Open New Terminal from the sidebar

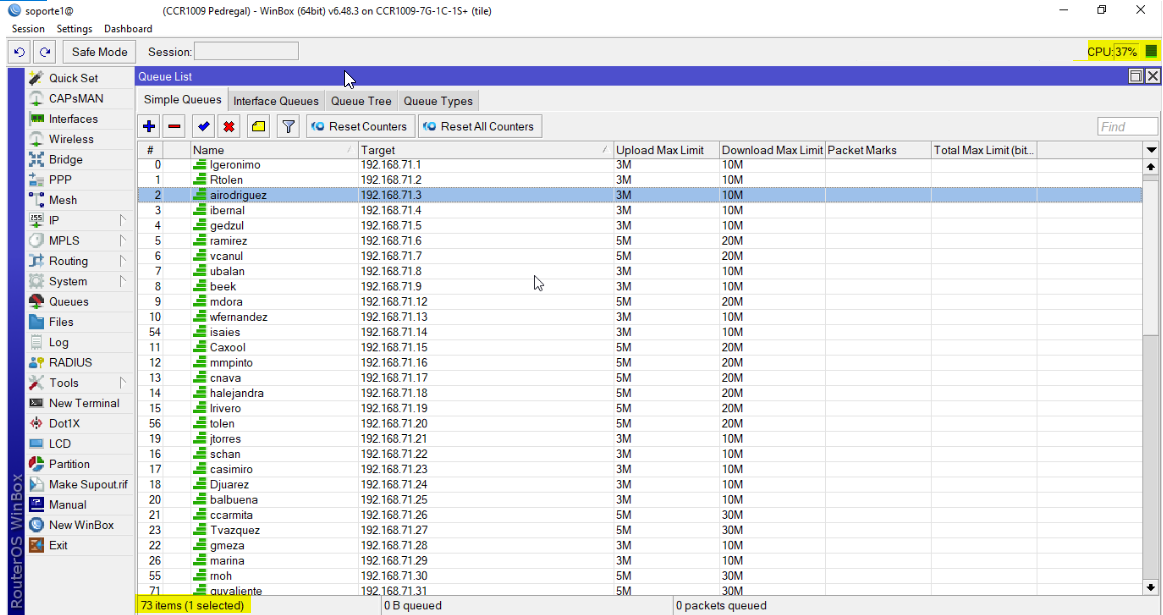[x=83, y=403]
